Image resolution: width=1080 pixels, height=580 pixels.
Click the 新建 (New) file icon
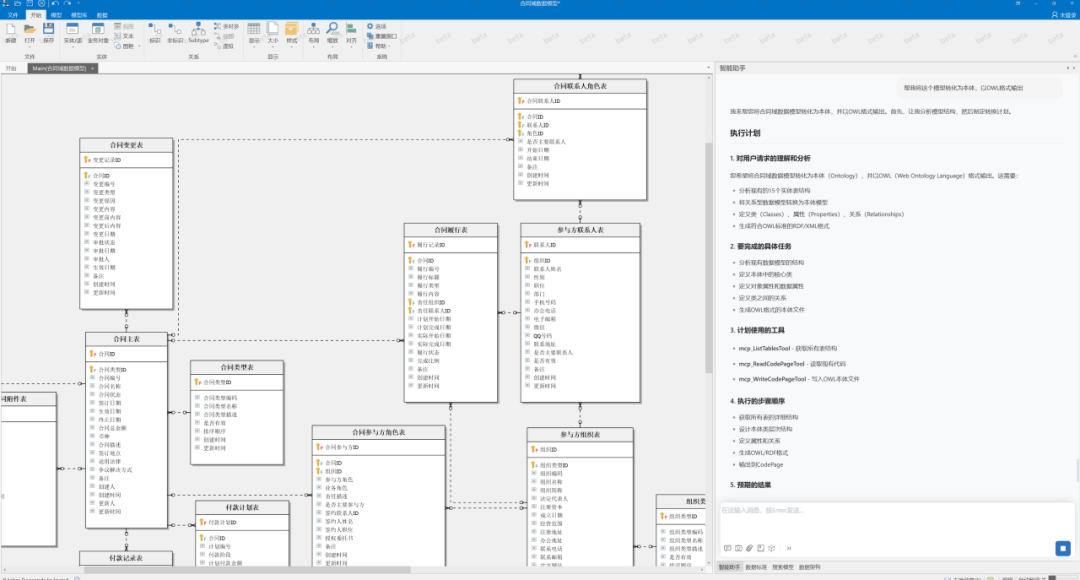(11, 30)
